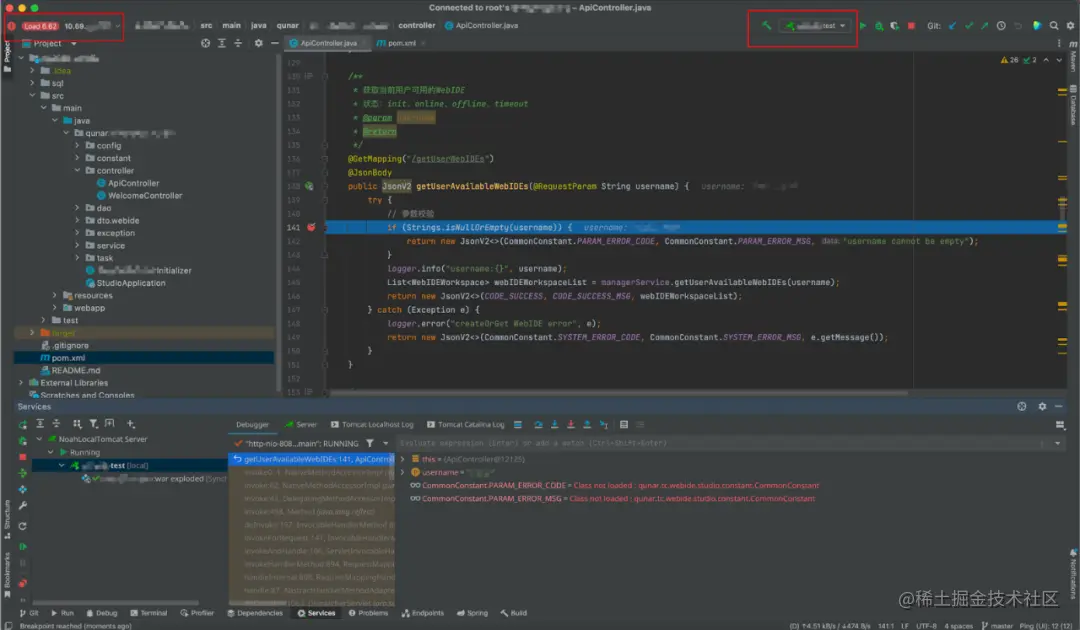The height and width of the screenshot is (630, 1080).
Task: Click Select Opened File target icon
Action: [x=205, y=43]
